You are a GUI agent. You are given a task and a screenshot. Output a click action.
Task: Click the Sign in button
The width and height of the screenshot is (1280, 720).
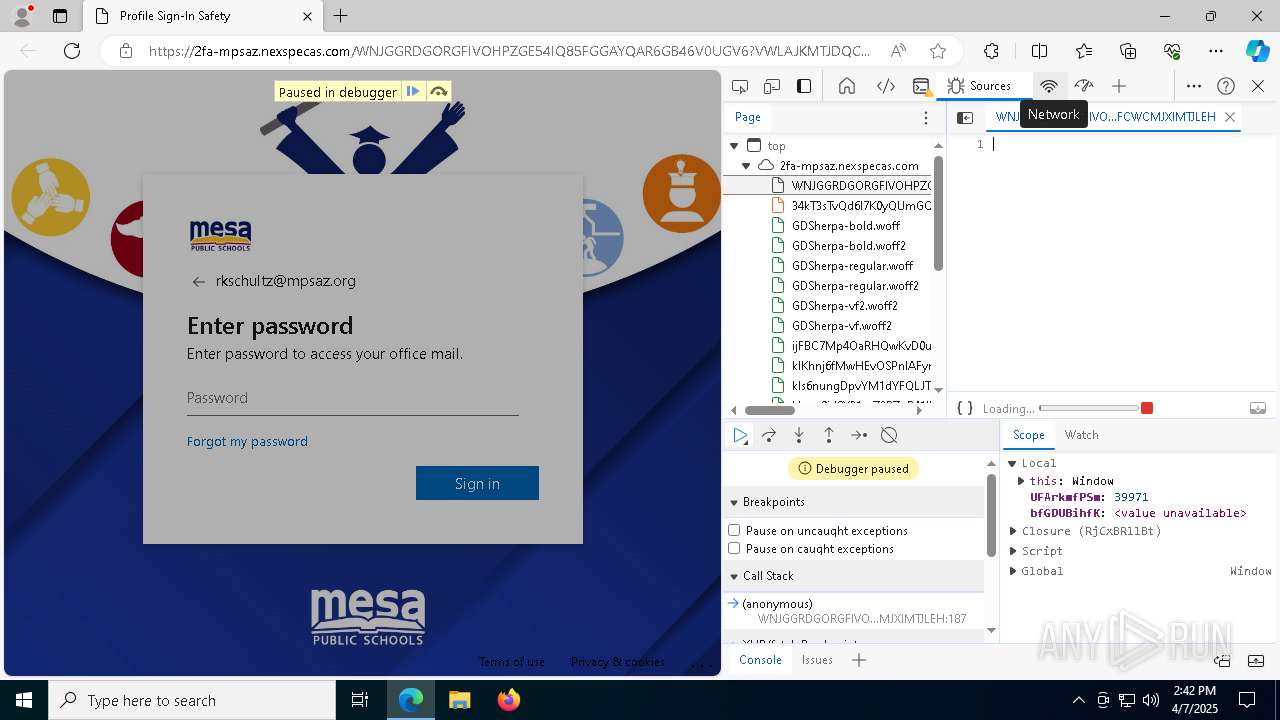[477, 483]
